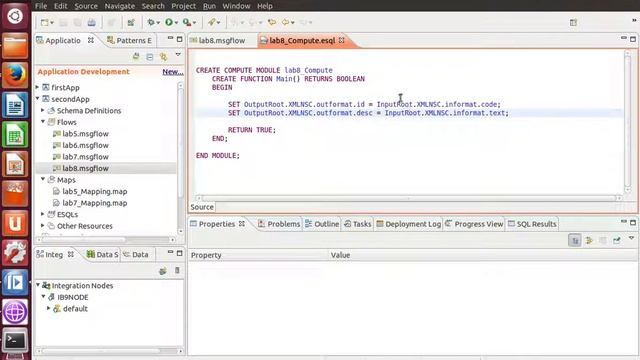Click the Source tab below the editor

[202, 207]
